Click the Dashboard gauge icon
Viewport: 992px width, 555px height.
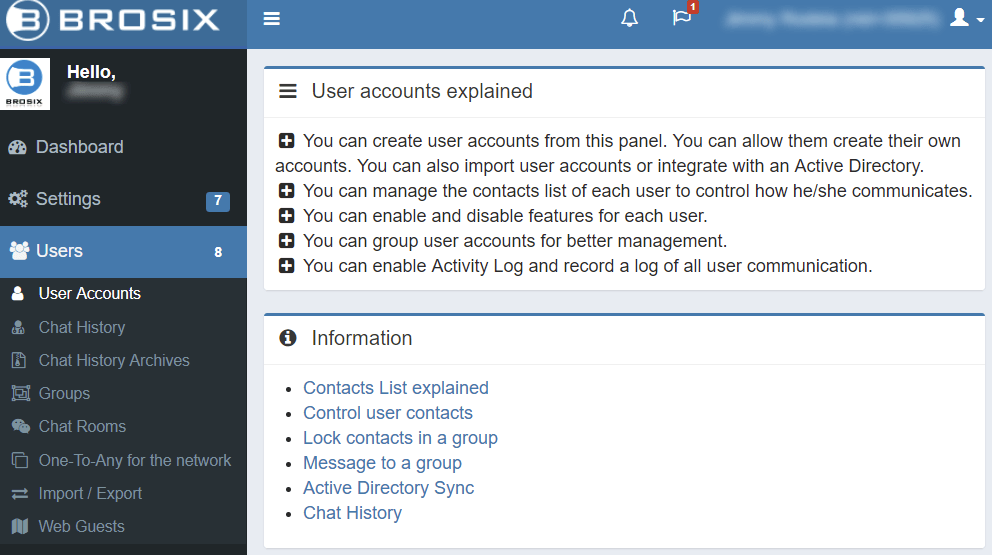[18, 147]
